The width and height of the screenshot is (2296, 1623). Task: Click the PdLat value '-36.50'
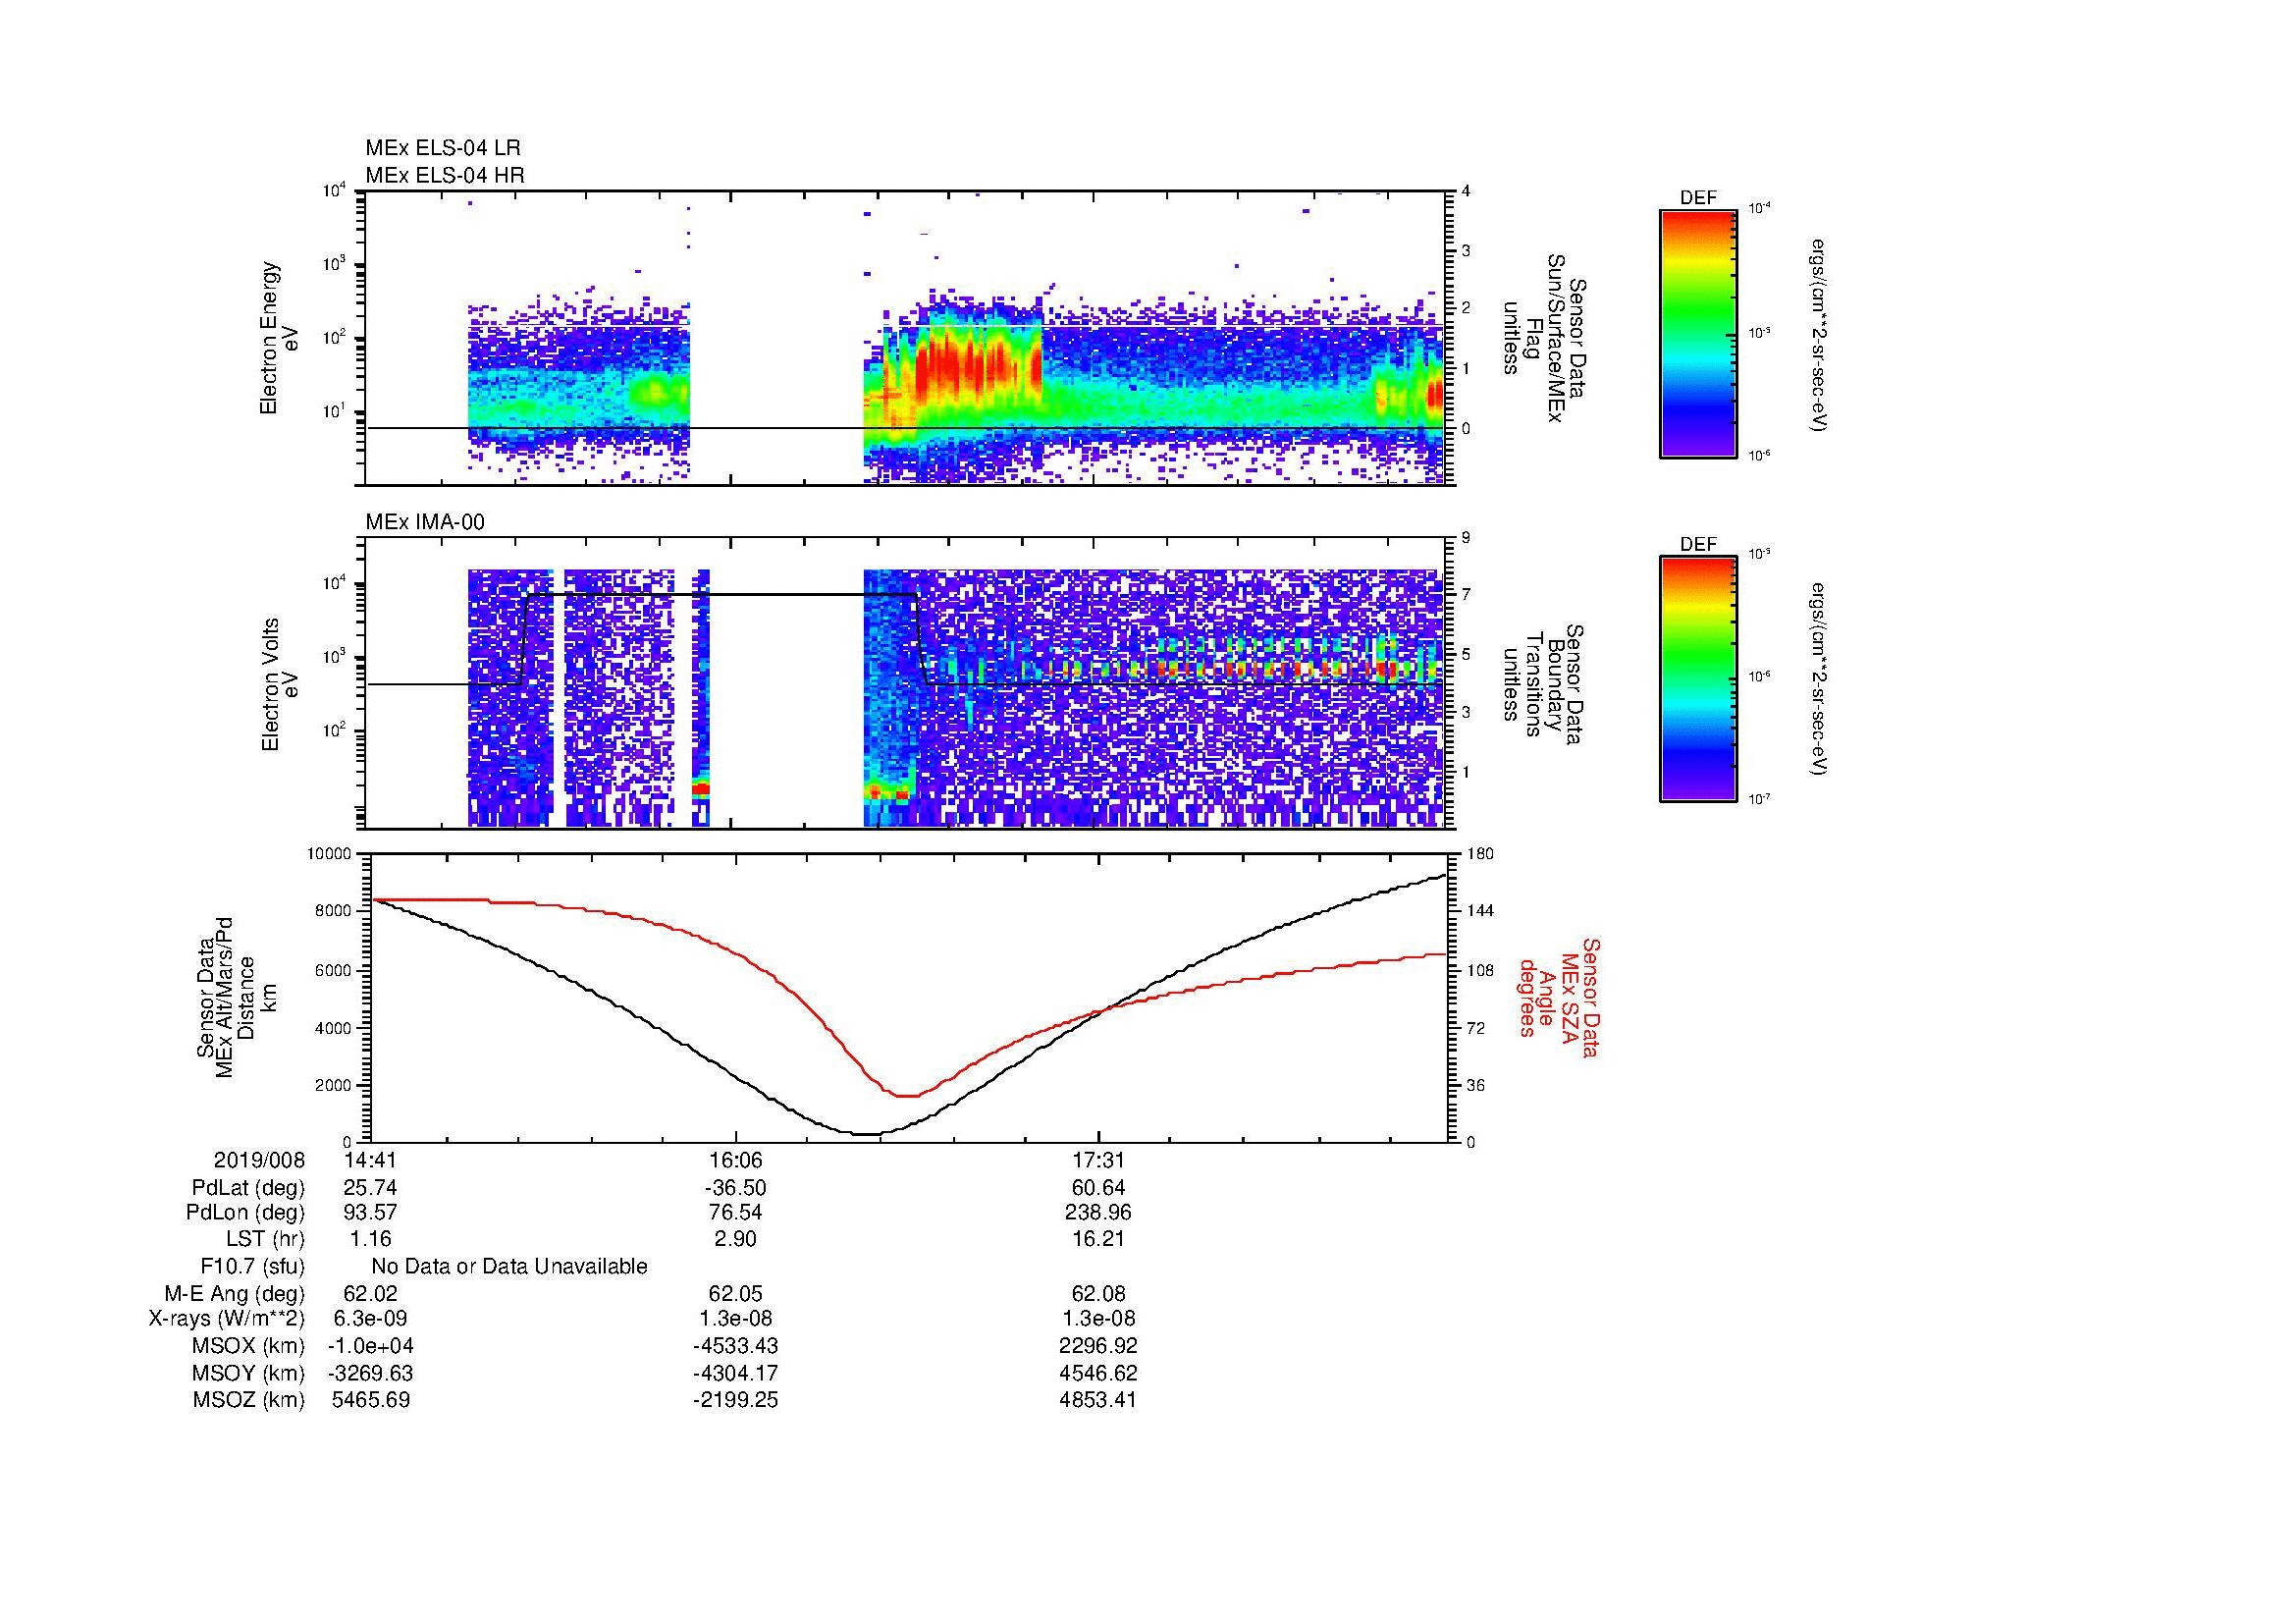735,1188
